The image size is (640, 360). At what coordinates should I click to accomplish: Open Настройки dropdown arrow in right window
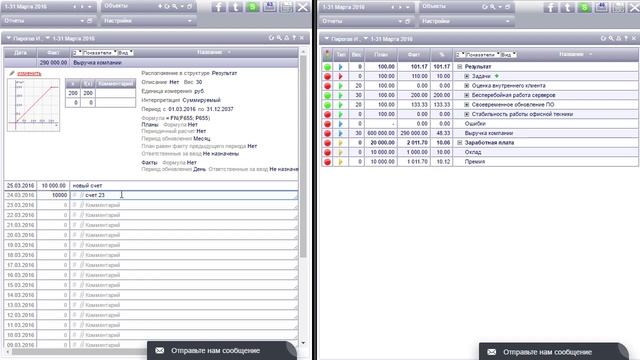click(x=508, y=21)
